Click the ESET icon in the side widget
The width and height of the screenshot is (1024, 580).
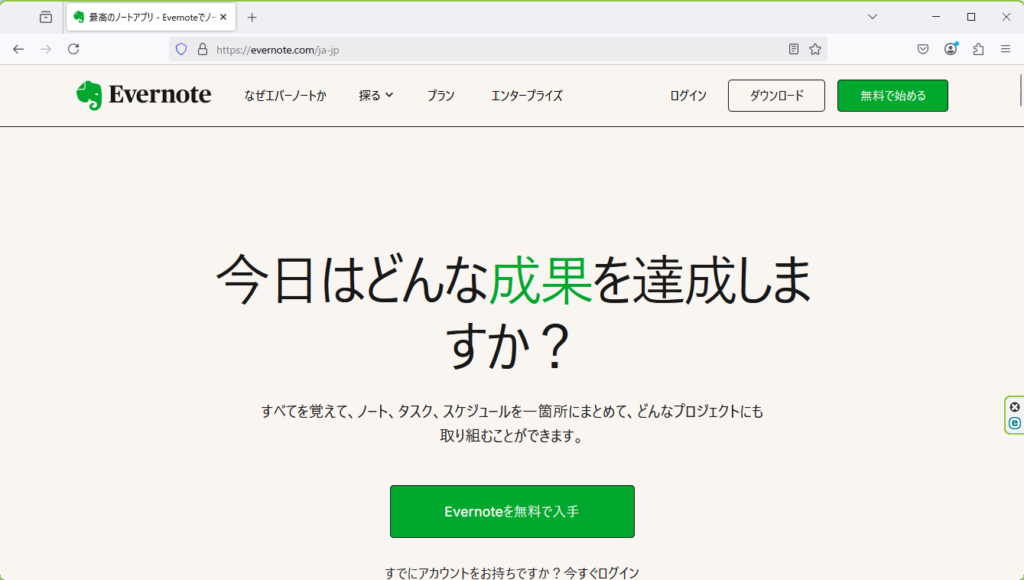(1015, 423)
